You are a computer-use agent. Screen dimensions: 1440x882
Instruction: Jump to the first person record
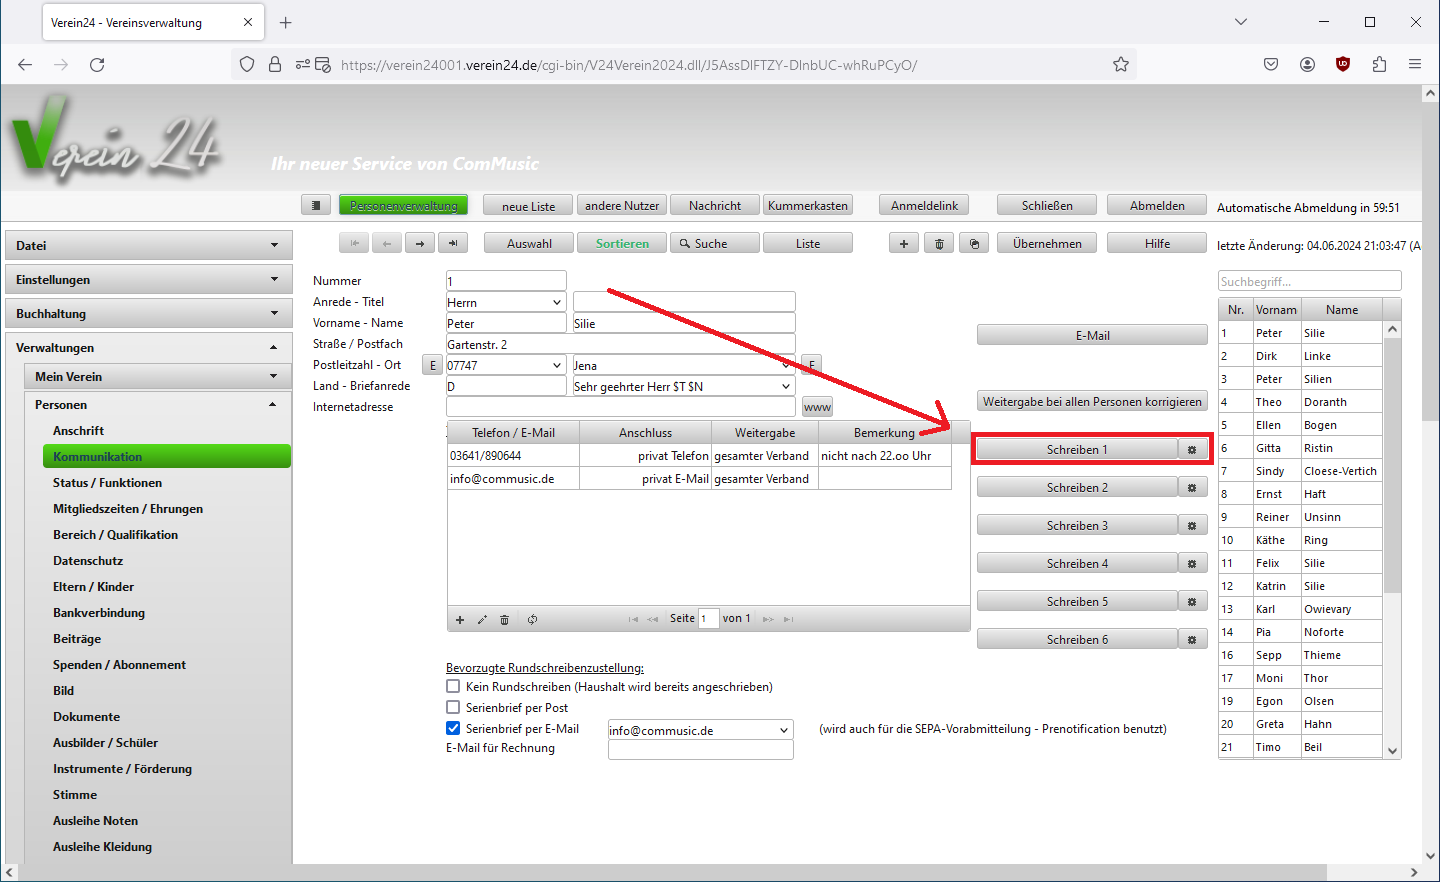(x=354, y=243)
